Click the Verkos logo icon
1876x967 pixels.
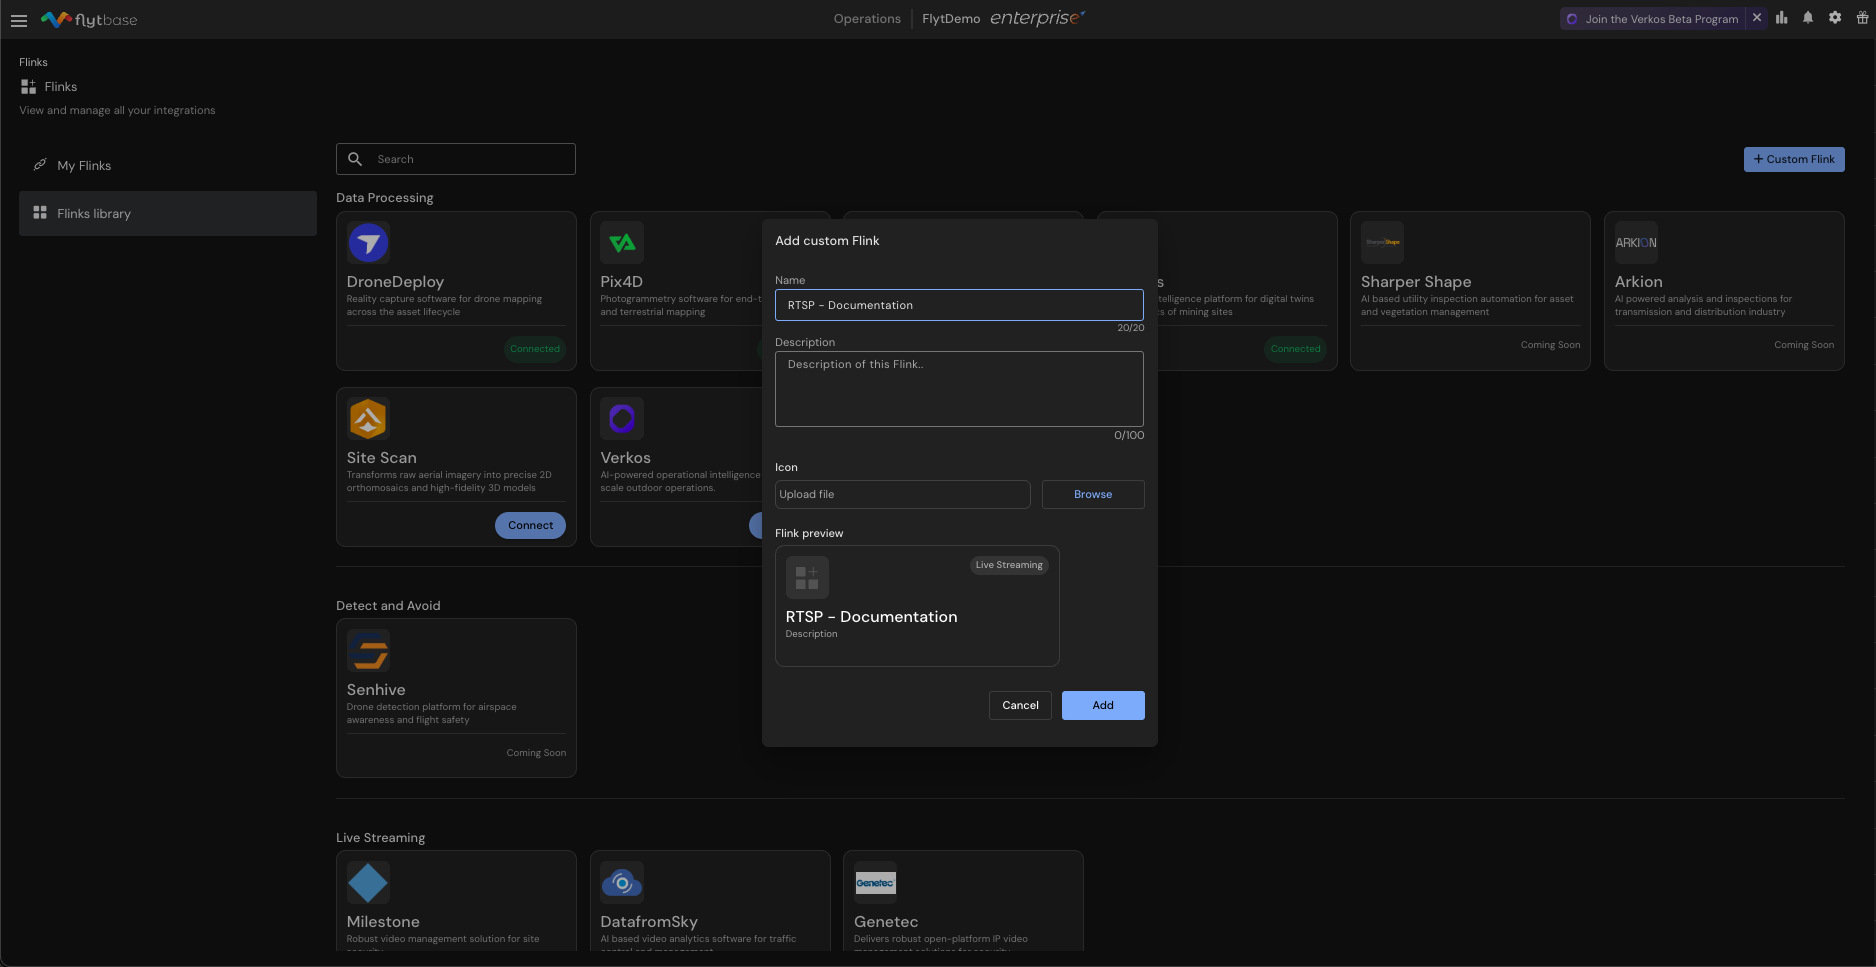pyautogui.click(x=622, y=419)
